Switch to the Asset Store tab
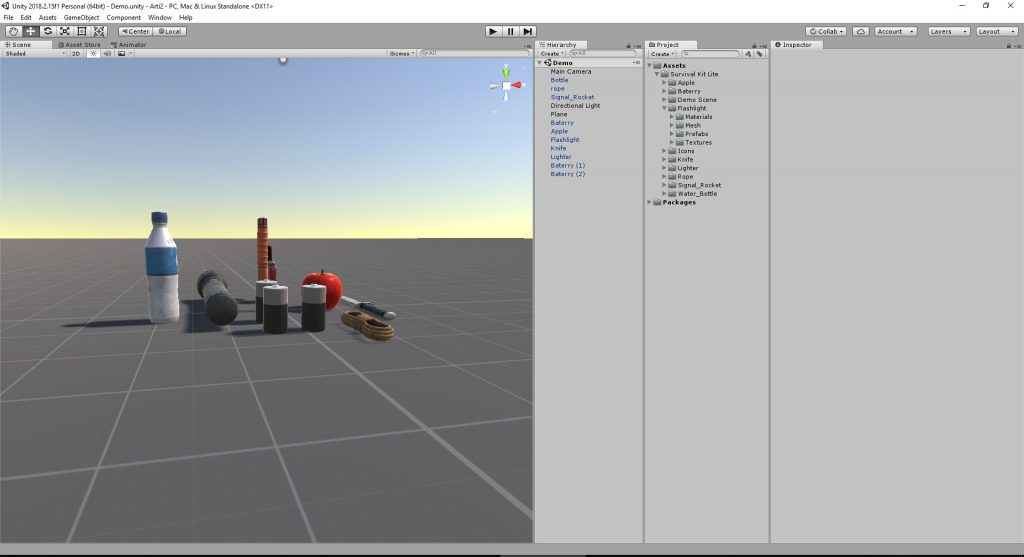1024x557 pixels. pyautogui.click(x=79, y=45)
